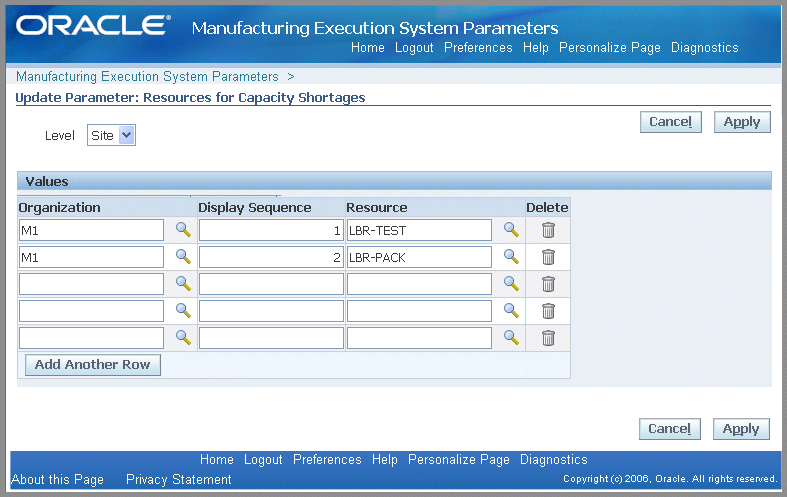Open Preferences from the header
The image size is (787, 497).
click(478, 48)
